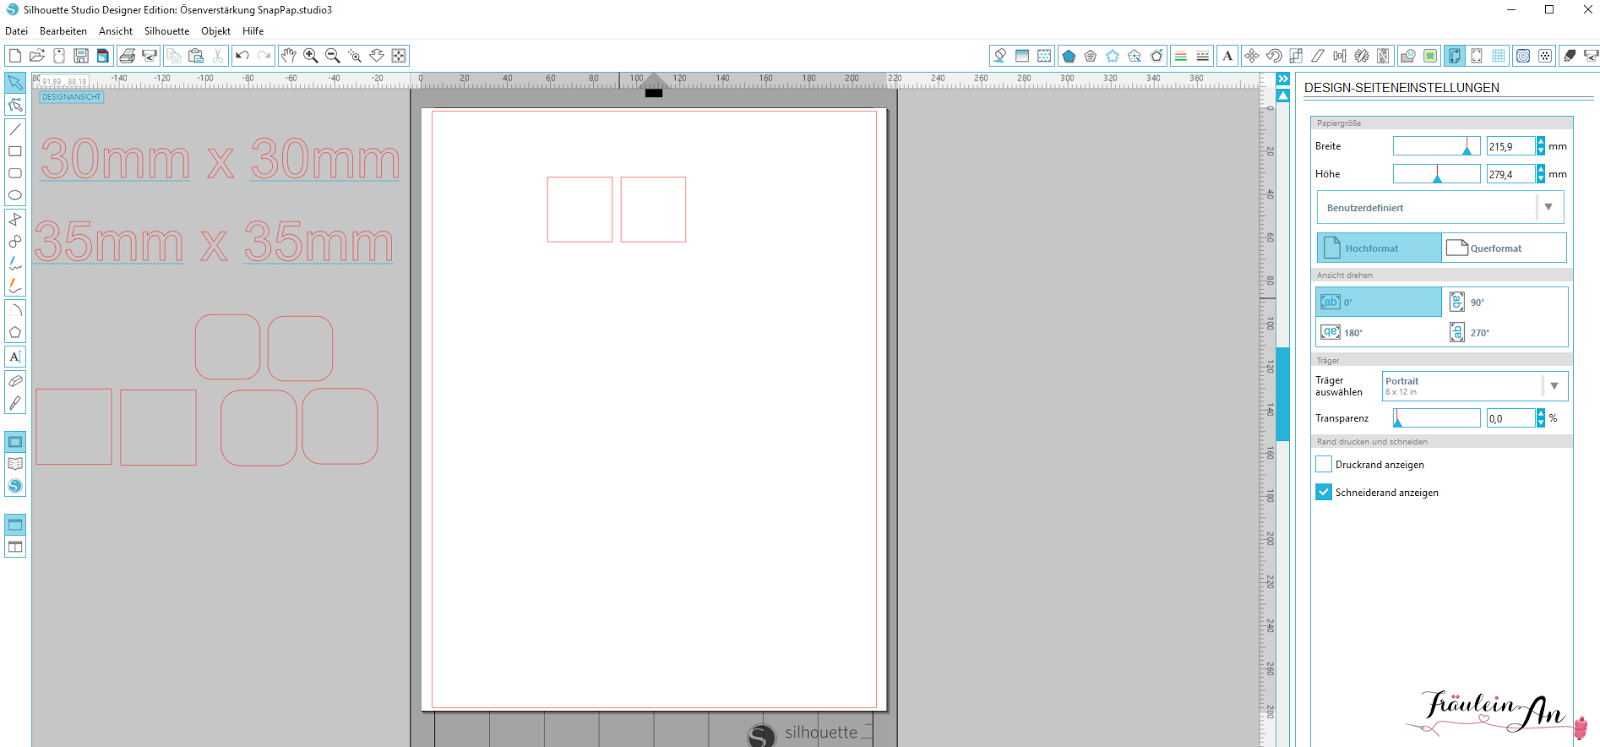Viewport: 1600px width, 747px height.
Task: Open the Grid settings icon
Action: (x=1498, y=56)
